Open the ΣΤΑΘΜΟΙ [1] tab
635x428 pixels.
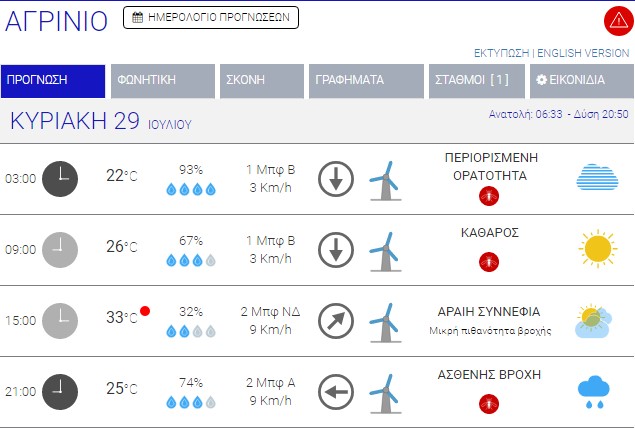click(475, 82)
